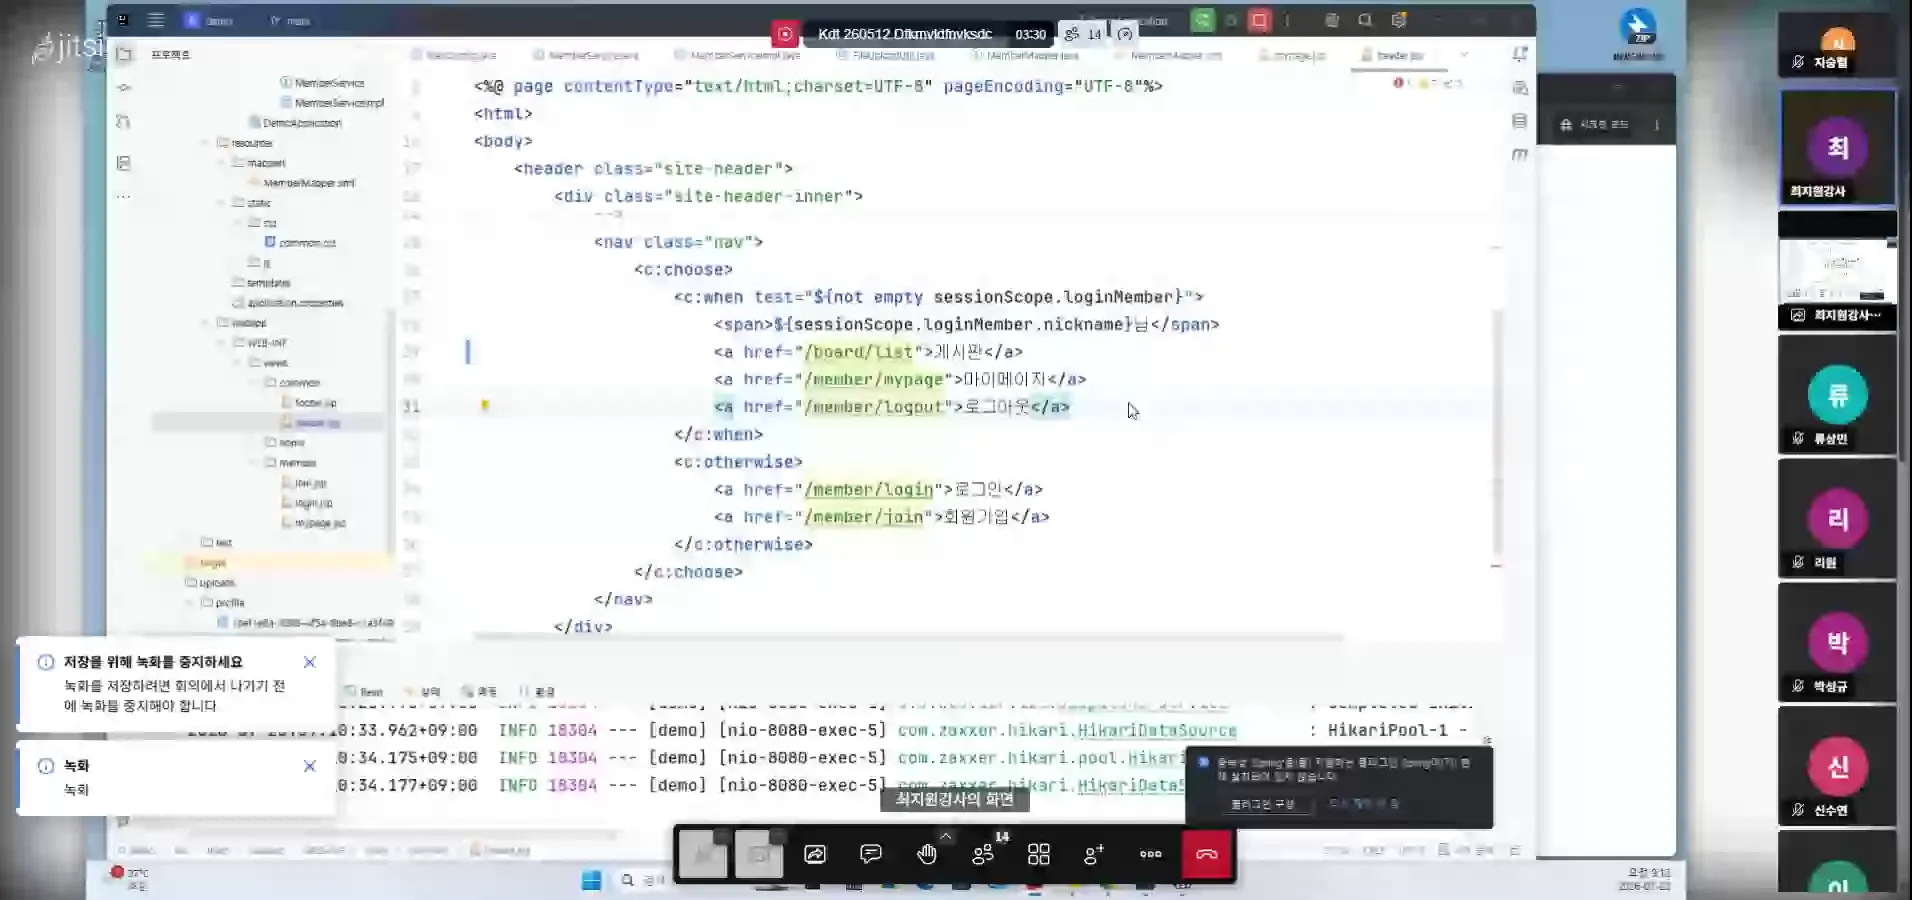Stop the running application in IntelliJ

[1259, 20]
